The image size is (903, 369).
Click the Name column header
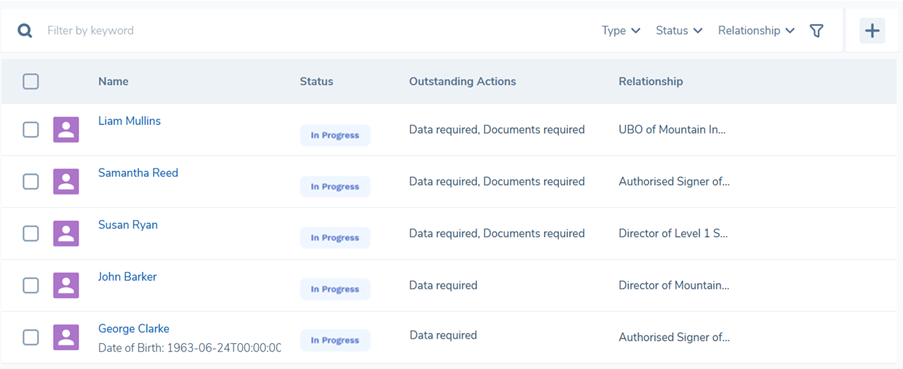(x=113, y=81)
